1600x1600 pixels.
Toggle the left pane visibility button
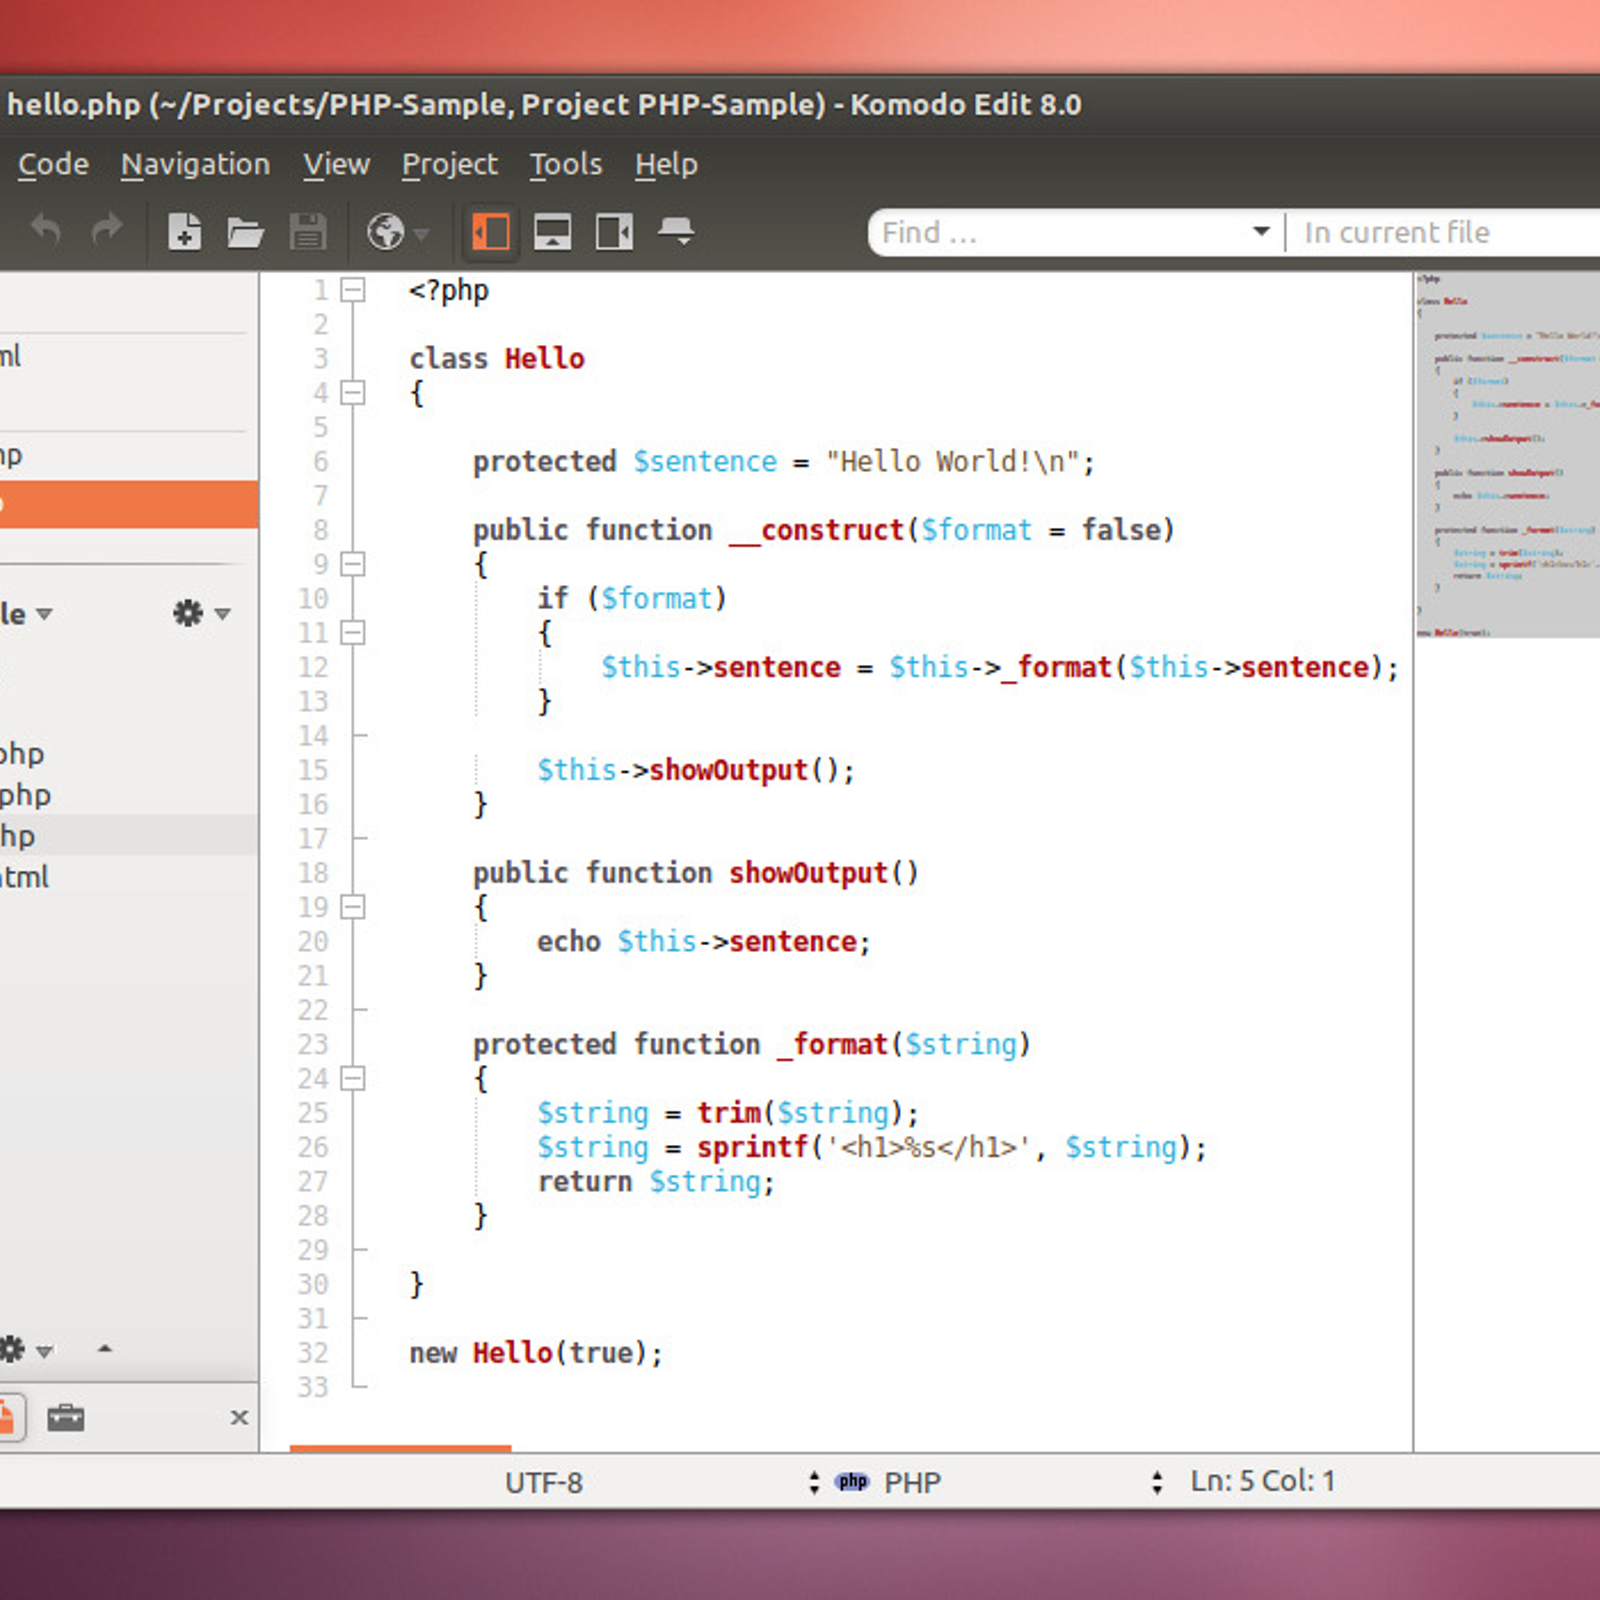491,232
